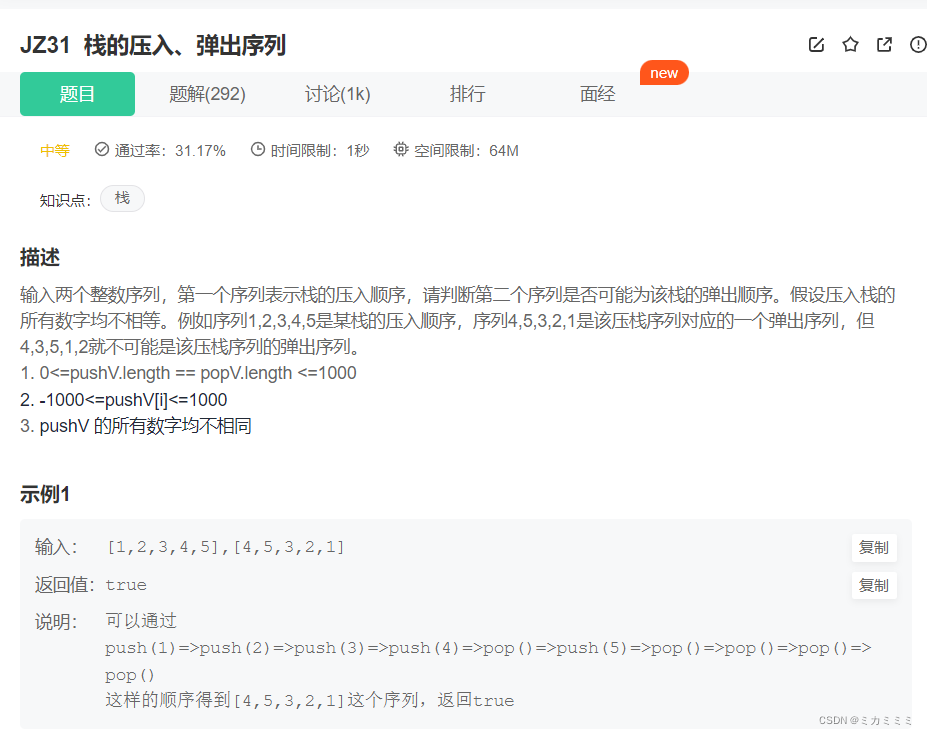The height and width of the screenshot is (735, 927).
Task: Click 复制 beside the return value
Action: click(873, 586)
